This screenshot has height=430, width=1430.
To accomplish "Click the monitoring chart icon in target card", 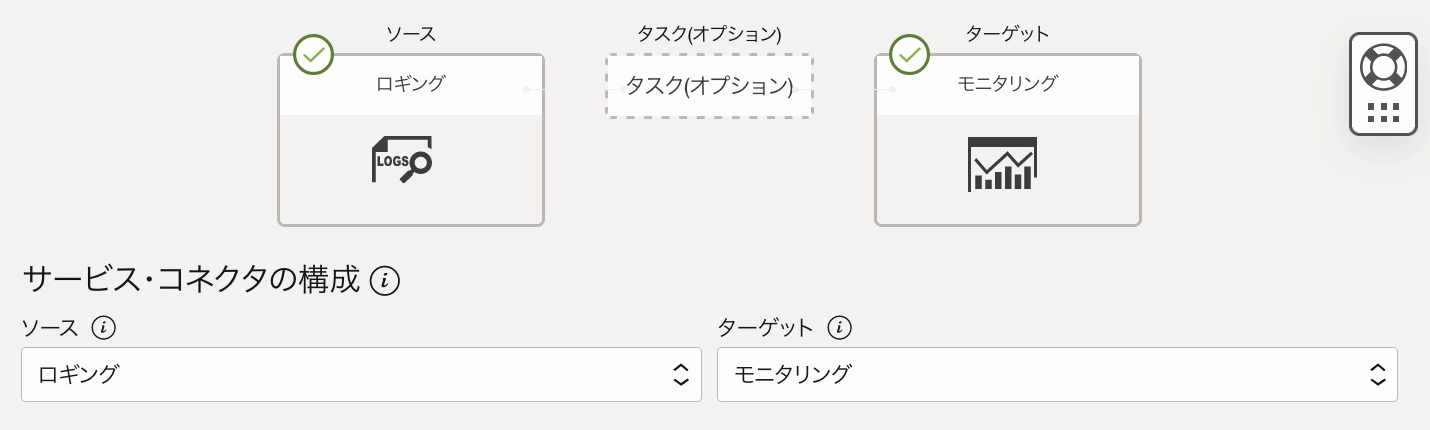I will click(x=1002, y=164).
